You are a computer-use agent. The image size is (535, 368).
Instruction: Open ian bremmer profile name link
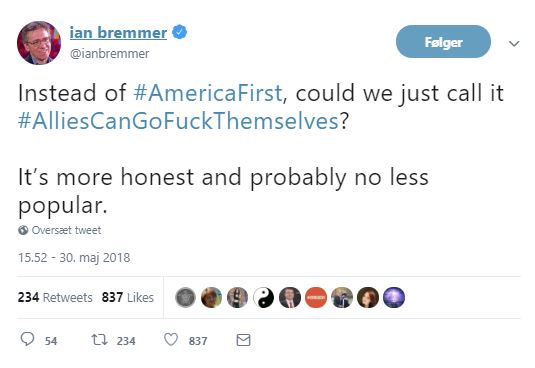pos(118,33)
